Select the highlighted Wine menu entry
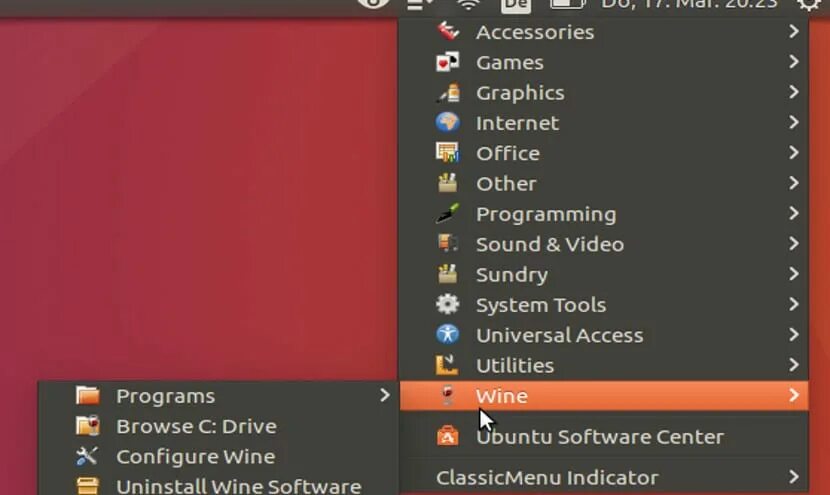830x495 pixels. click(x=604, y=395)
